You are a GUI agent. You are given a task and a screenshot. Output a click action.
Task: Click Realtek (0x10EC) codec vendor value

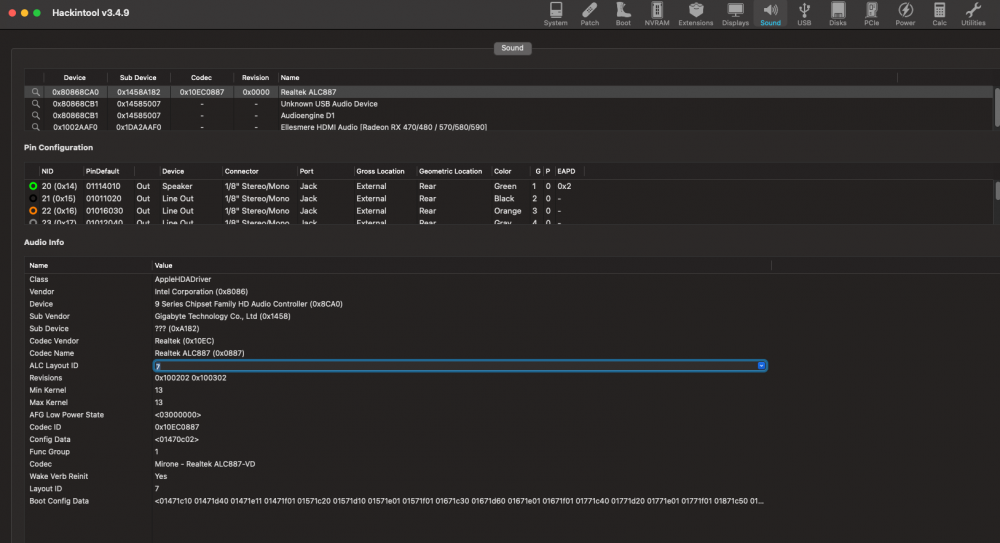184,341
